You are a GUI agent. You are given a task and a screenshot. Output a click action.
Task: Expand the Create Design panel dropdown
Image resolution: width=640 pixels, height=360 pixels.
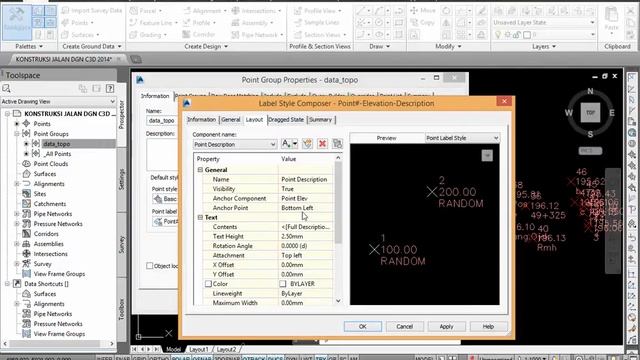tap(206, 46)
